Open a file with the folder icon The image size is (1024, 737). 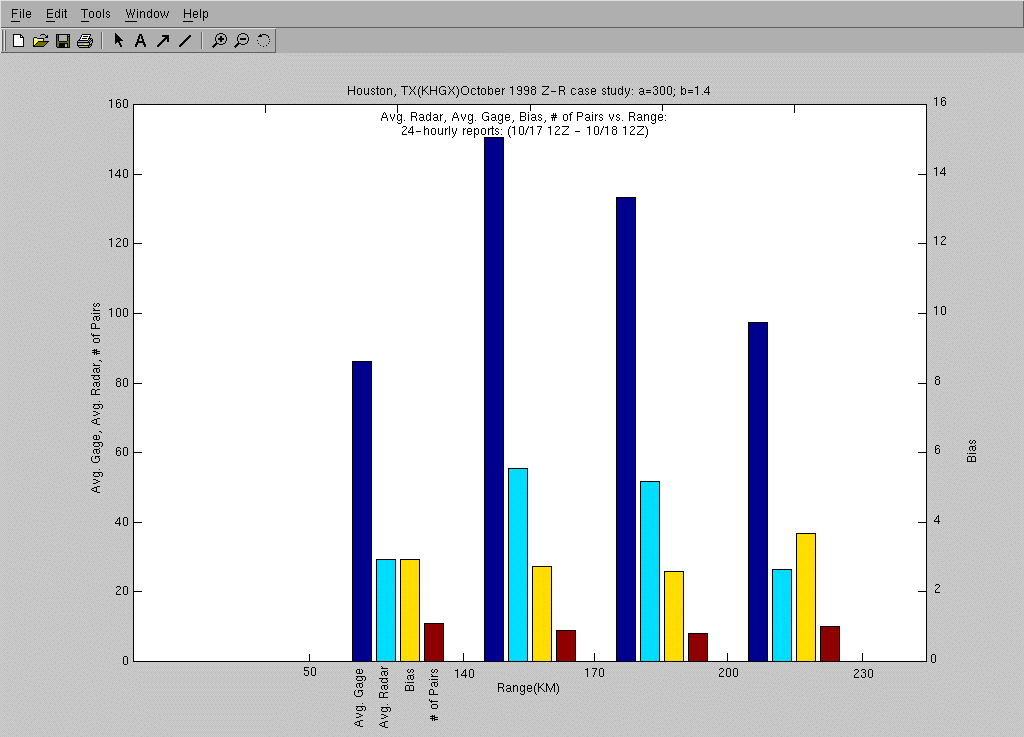click(40, 40)
